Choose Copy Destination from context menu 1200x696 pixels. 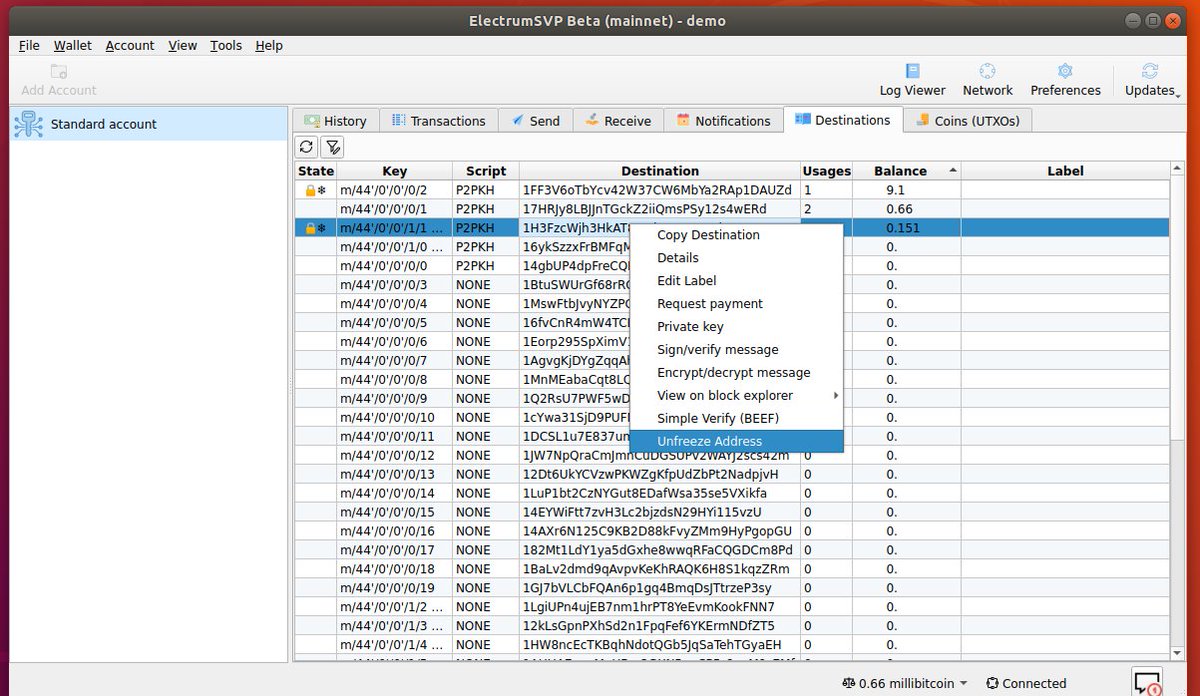(x=736, y=235)
